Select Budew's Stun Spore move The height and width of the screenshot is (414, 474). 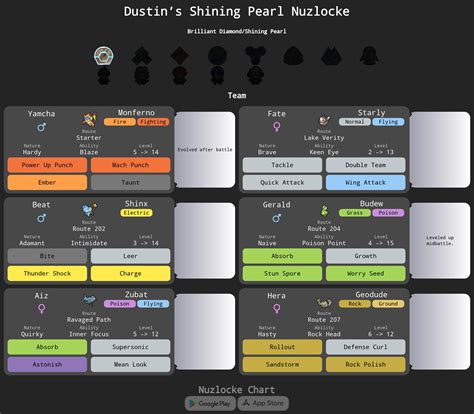click(x=282, y=274)
